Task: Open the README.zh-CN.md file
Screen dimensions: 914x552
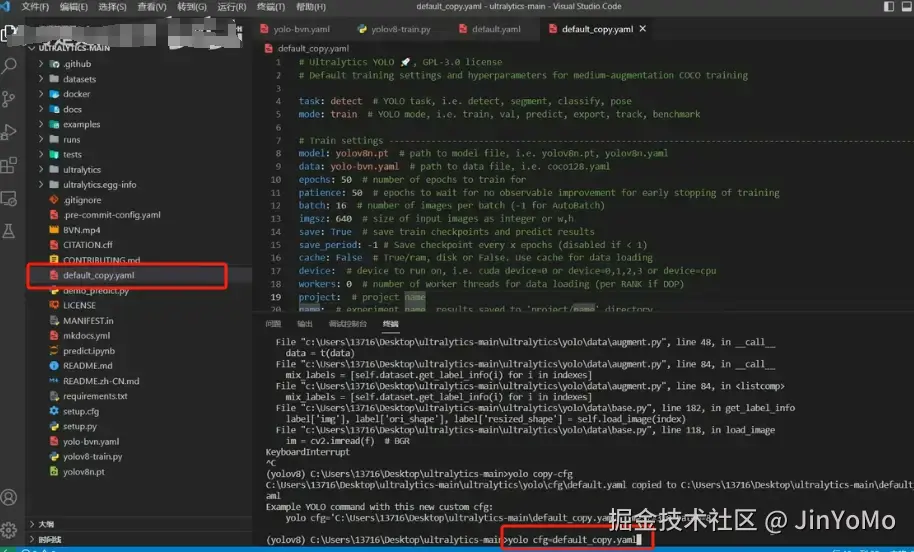Action: tap(101, 381)
